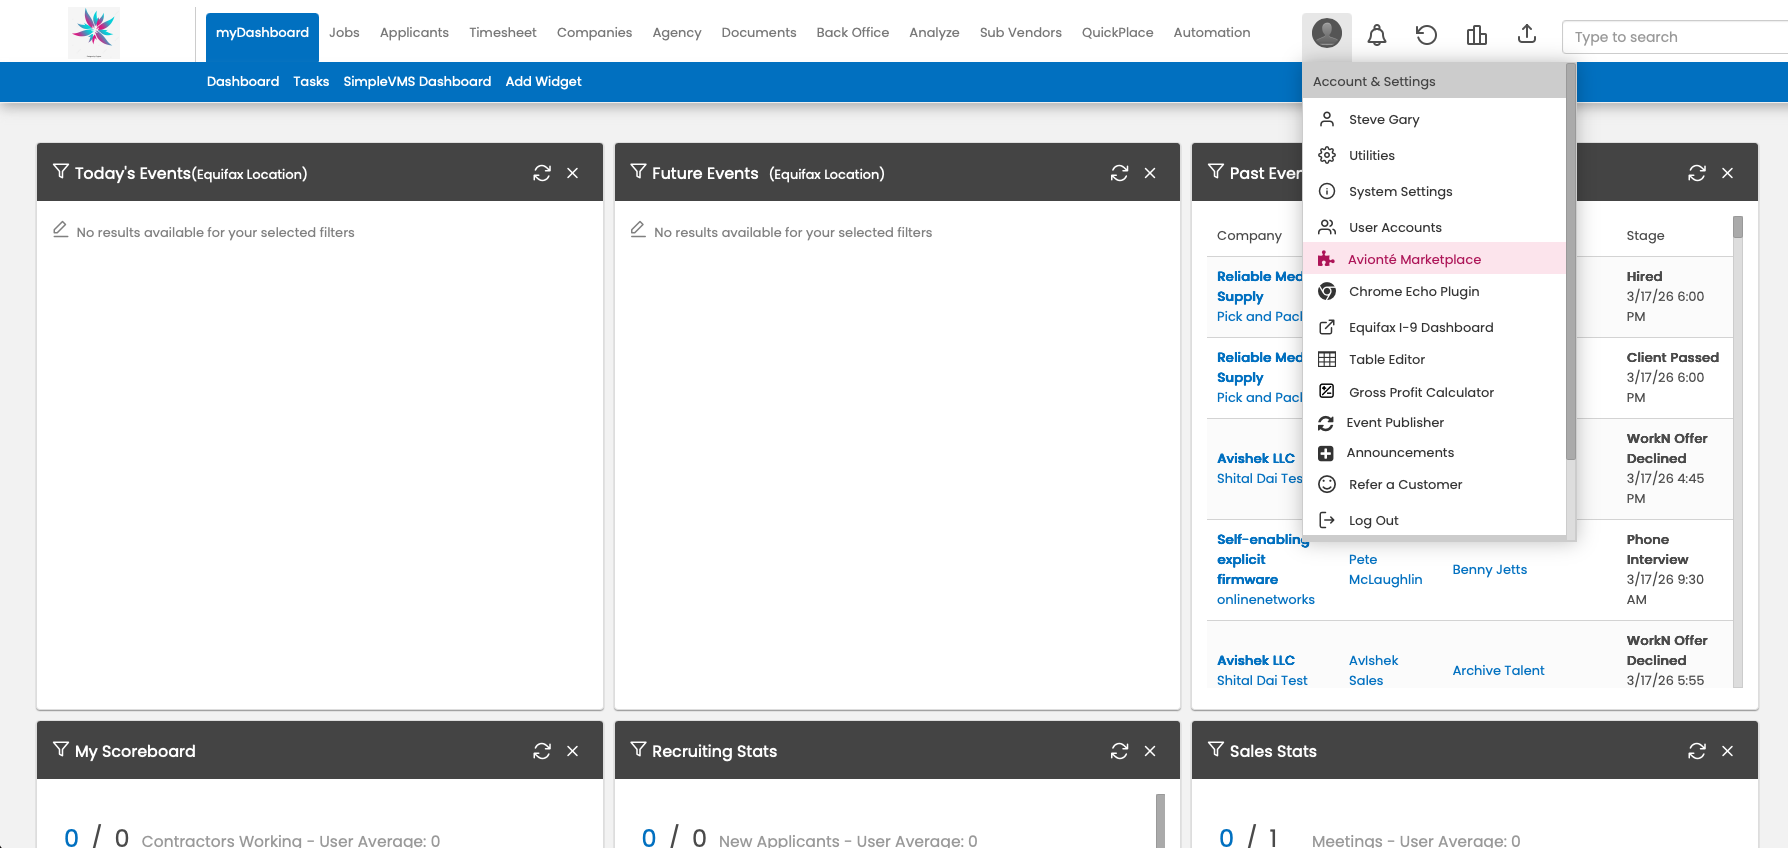This screenshot has height=848, width=1788.
Task: Close the Sales Stats widget
Action: pos(1728,751)
